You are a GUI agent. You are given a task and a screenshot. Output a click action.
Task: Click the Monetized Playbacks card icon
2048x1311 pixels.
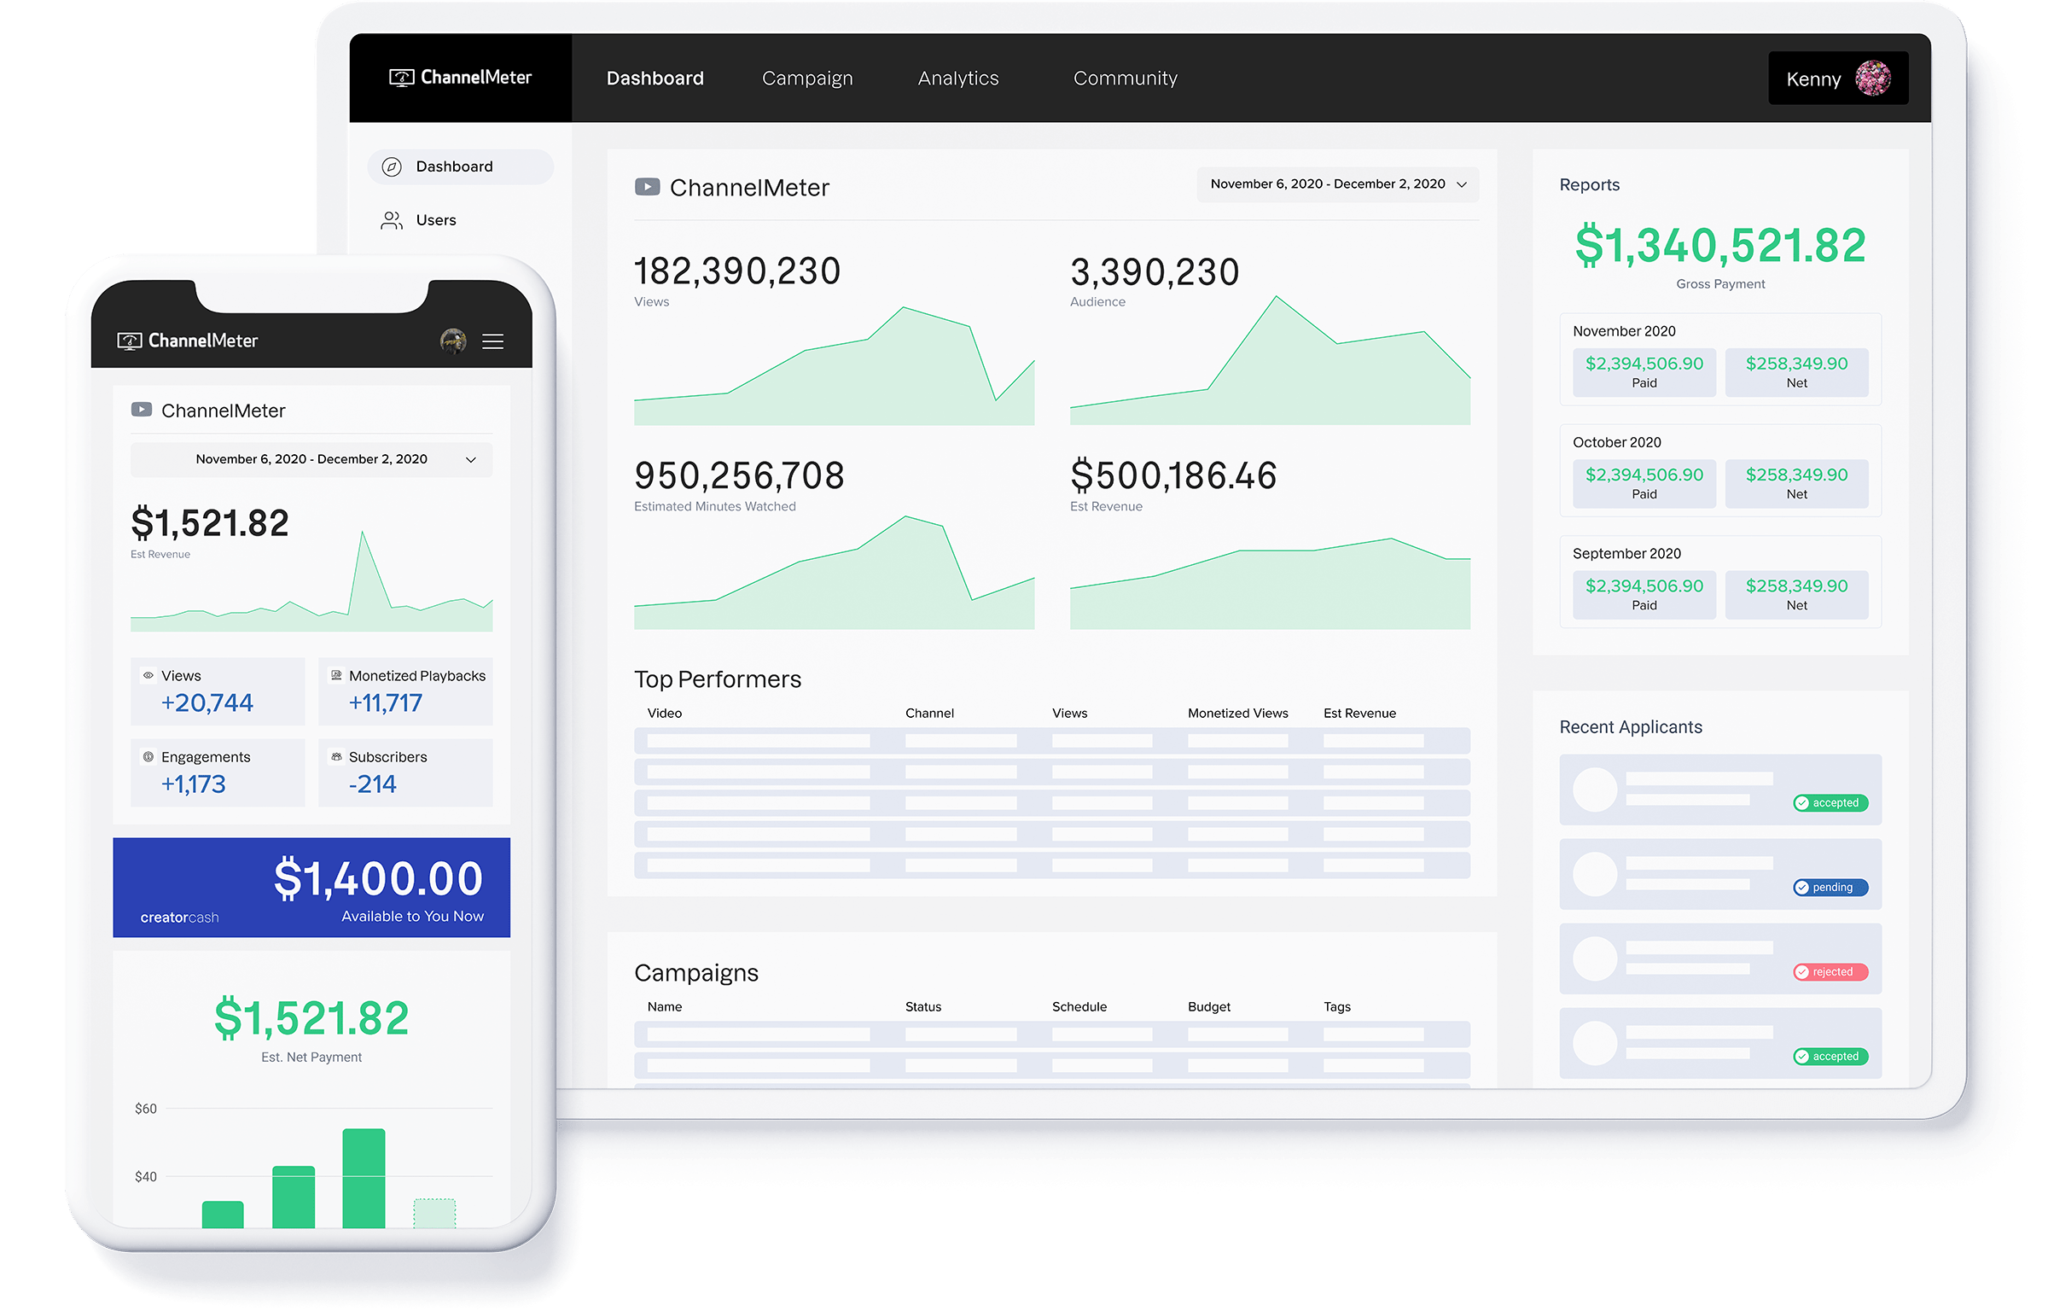coord(336,676)
